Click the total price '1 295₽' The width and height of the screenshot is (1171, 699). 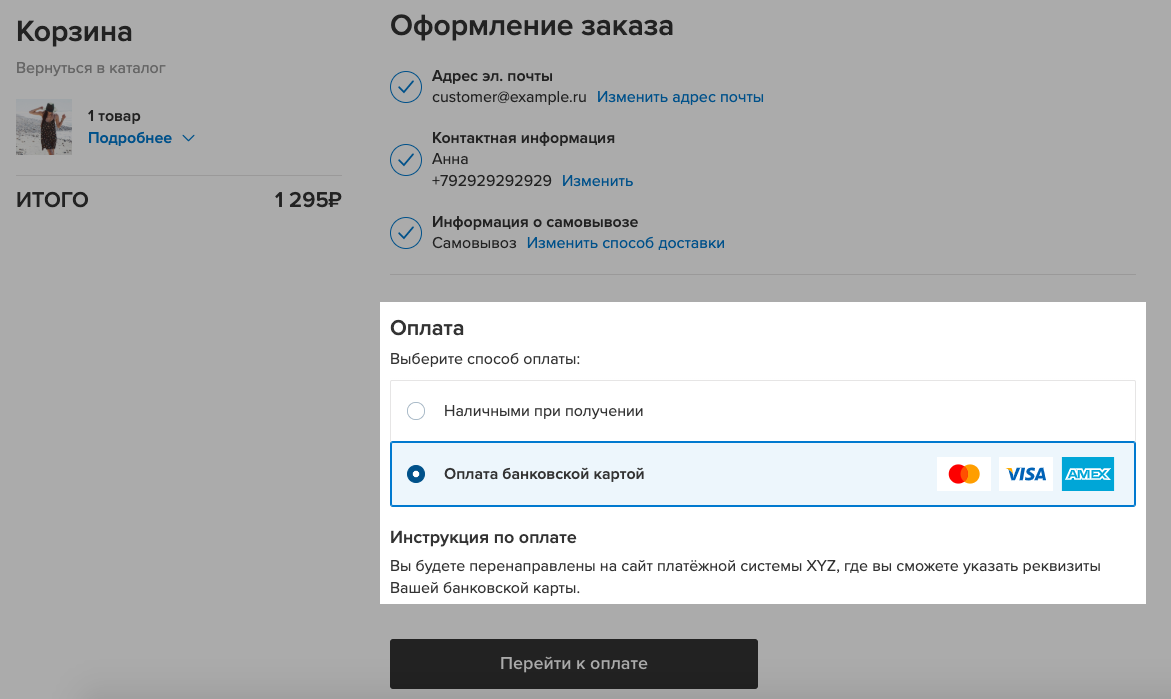pos(308,199)
